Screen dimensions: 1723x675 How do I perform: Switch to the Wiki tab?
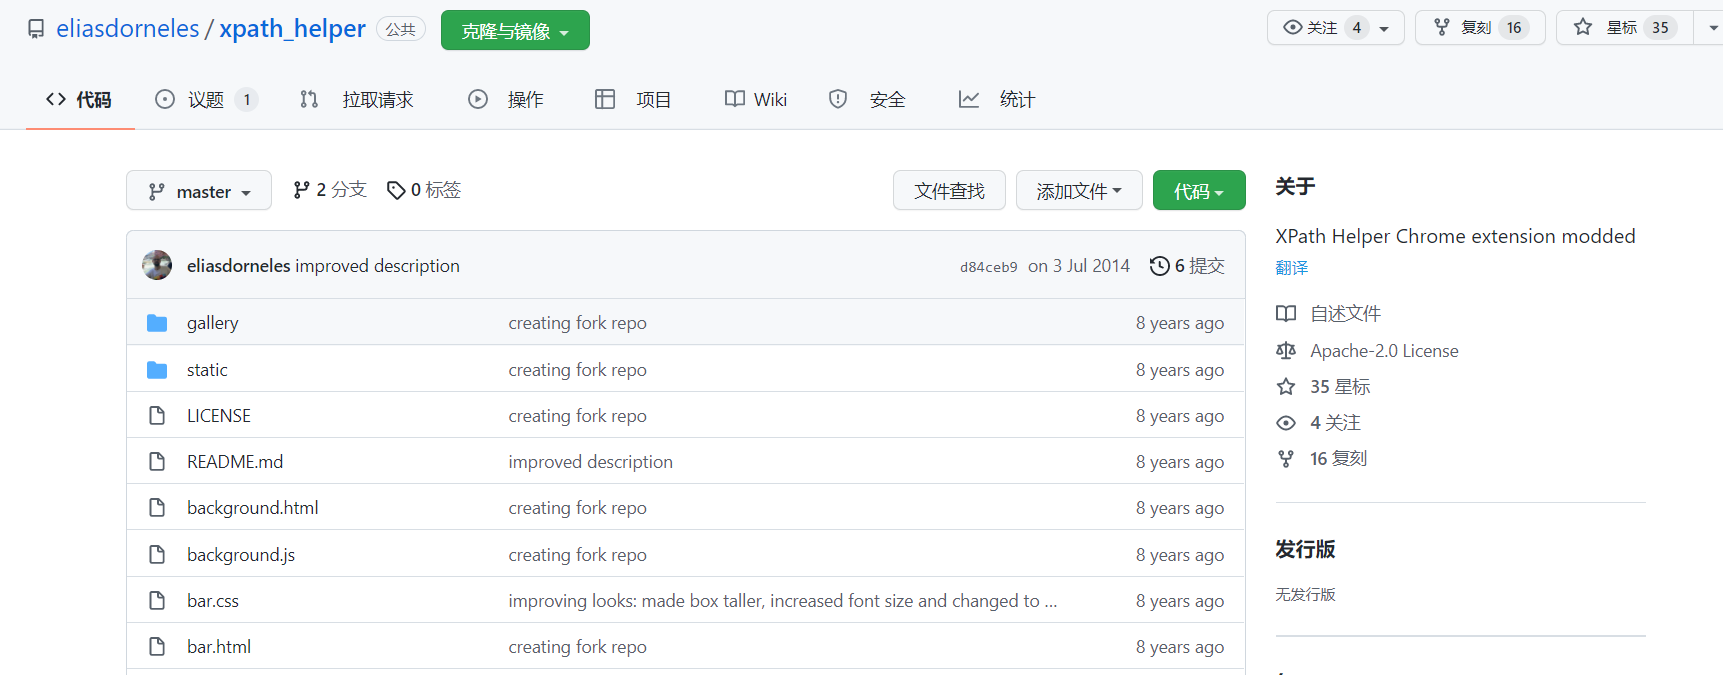(756, 100)
